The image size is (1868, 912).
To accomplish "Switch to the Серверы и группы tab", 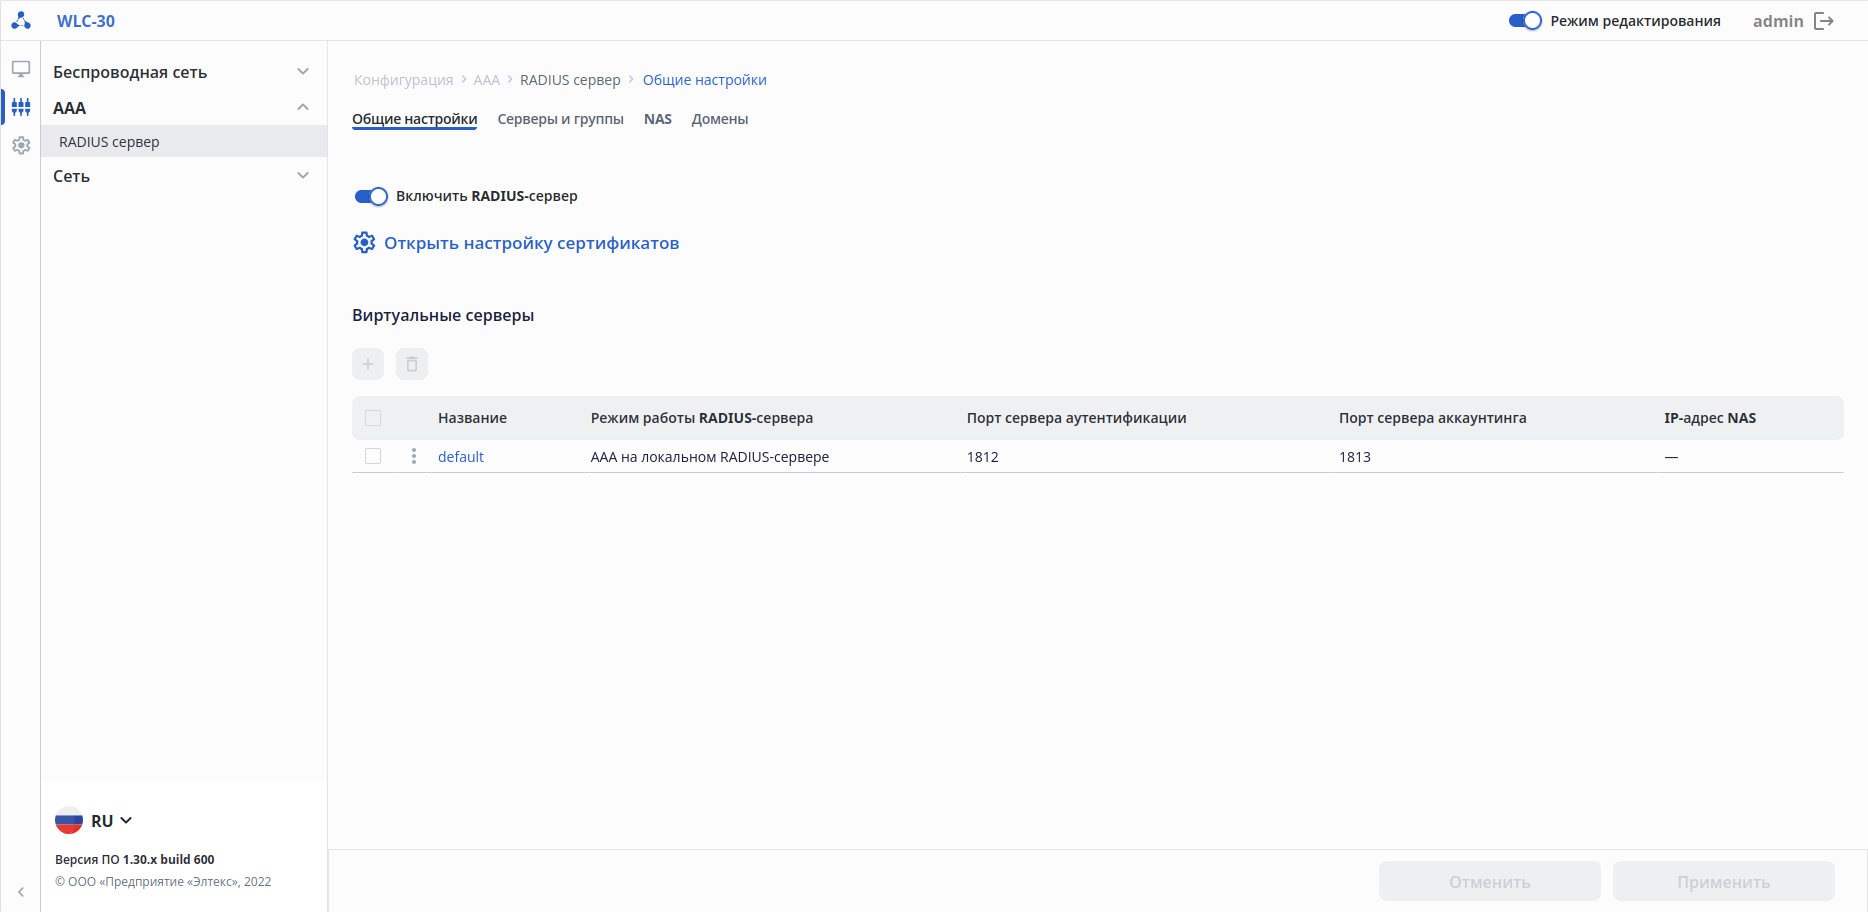I will (560, 119).
